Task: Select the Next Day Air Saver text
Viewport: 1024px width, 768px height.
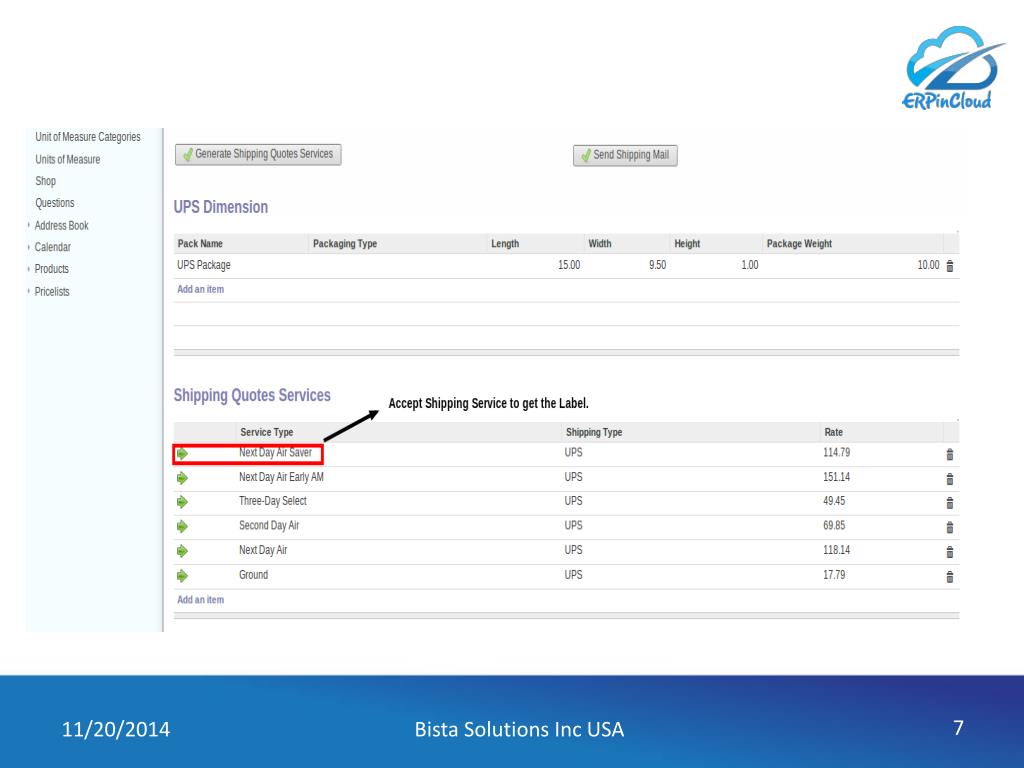Action: pyautogui.click(x=276, y=453)
